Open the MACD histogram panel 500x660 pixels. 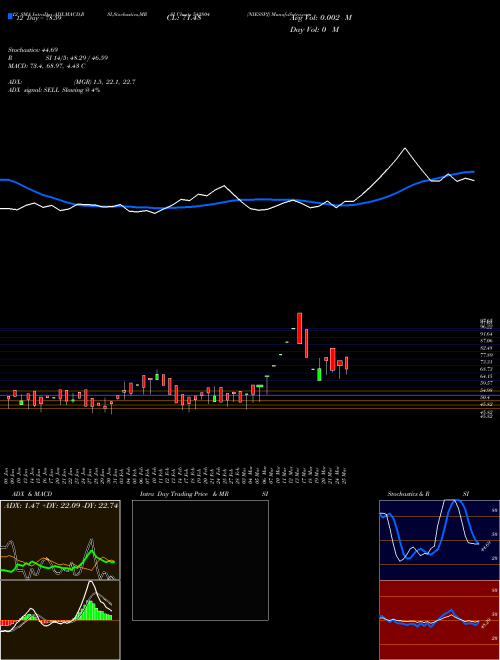click(x=60, y=620)
